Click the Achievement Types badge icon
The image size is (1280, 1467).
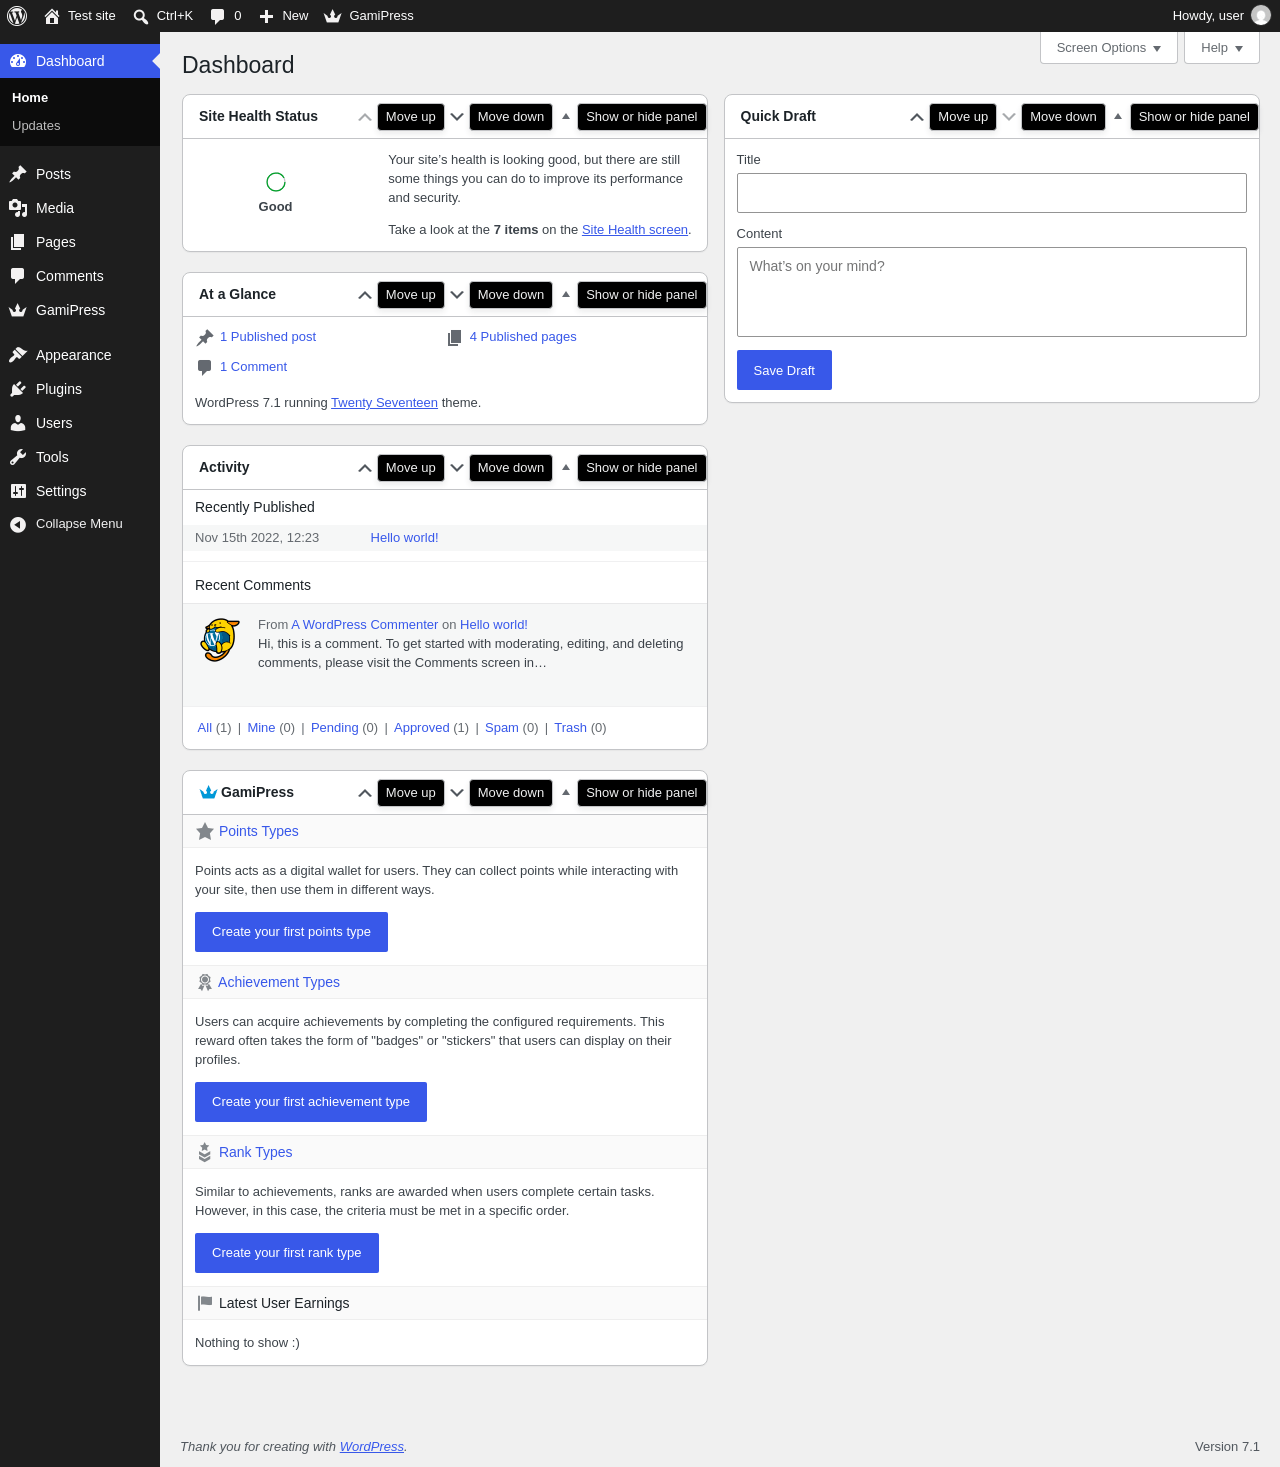coord(205,982)
